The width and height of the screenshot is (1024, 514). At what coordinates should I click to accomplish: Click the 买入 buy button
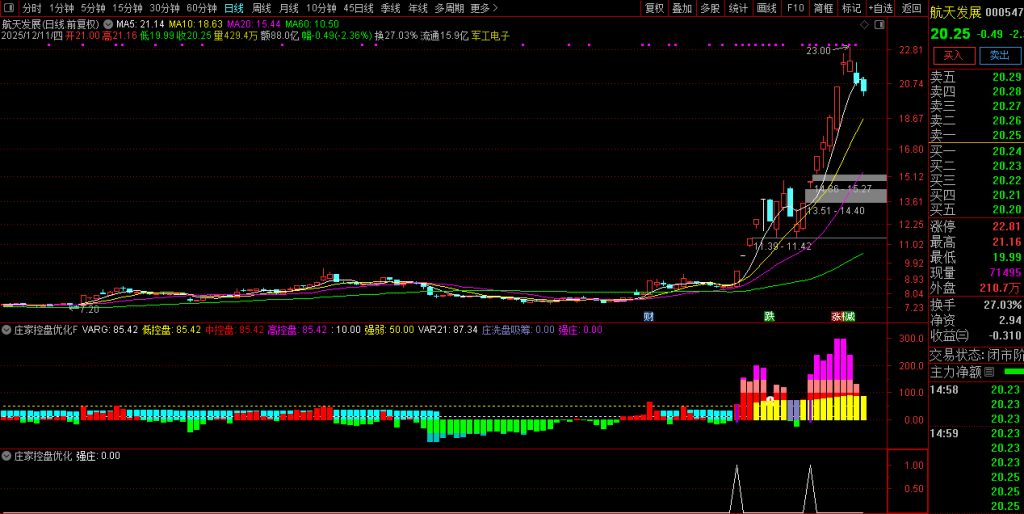[x=953, y=56]
